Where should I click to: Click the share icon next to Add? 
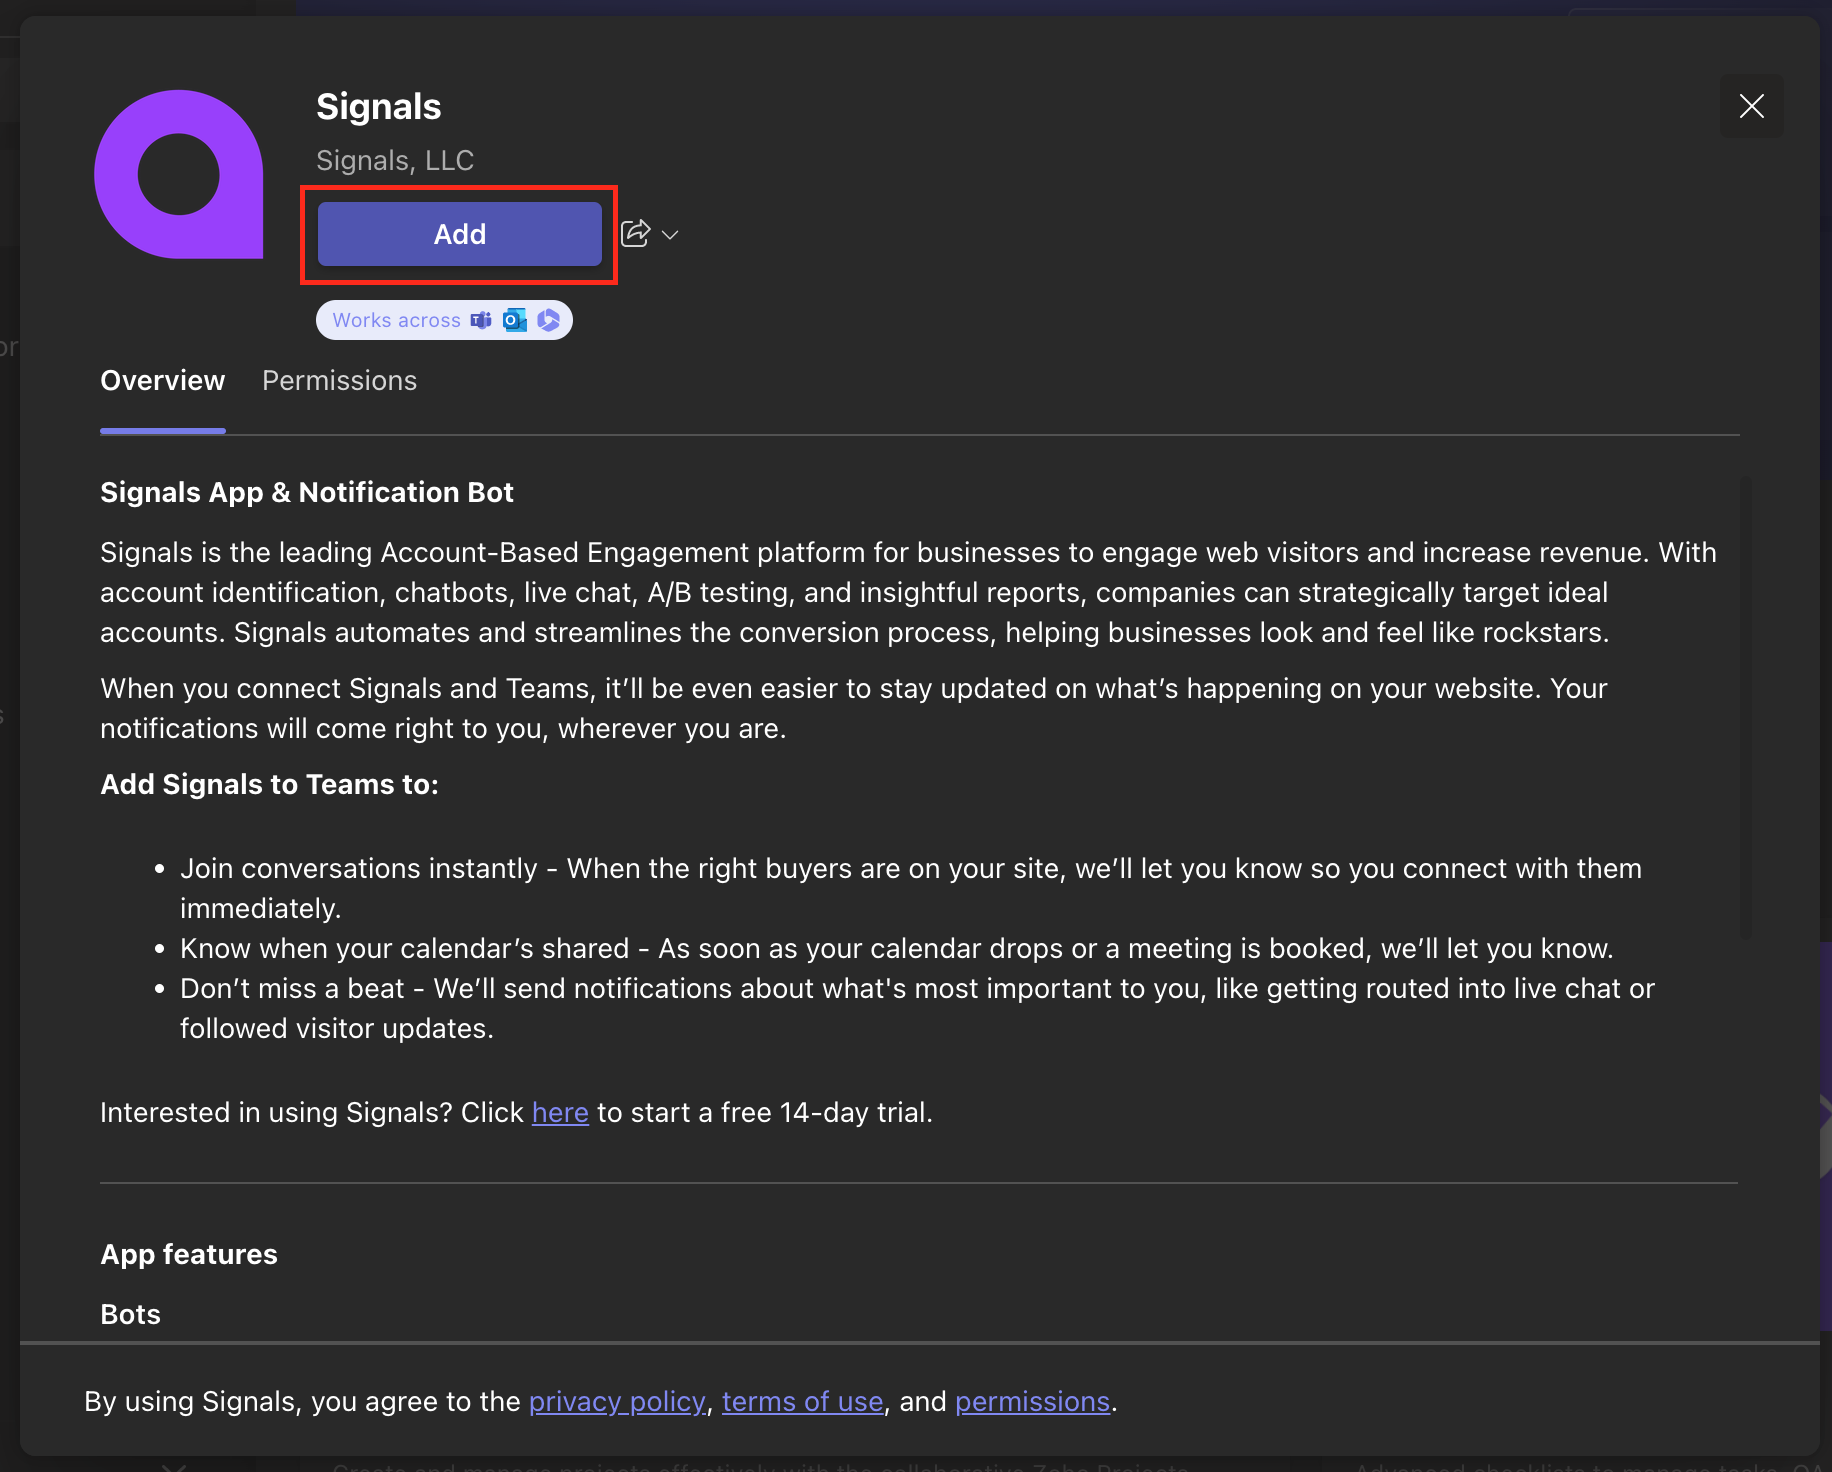pyautogui.click(x=636, y=234)
